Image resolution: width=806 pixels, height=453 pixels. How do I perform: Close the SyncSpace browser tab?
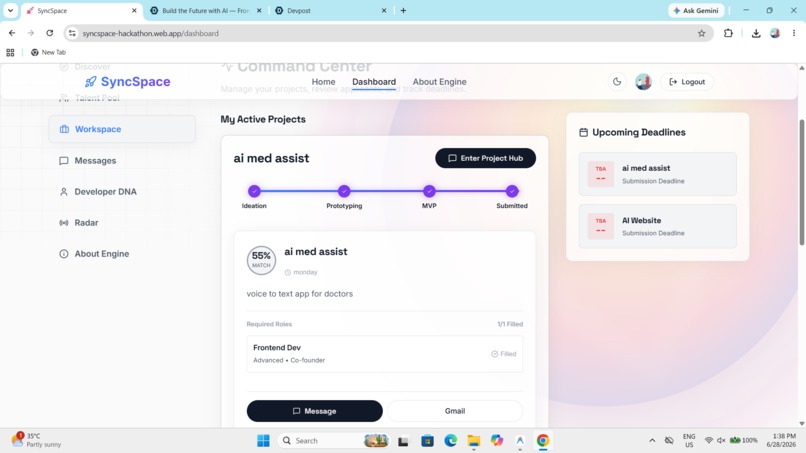click(134, 10)
